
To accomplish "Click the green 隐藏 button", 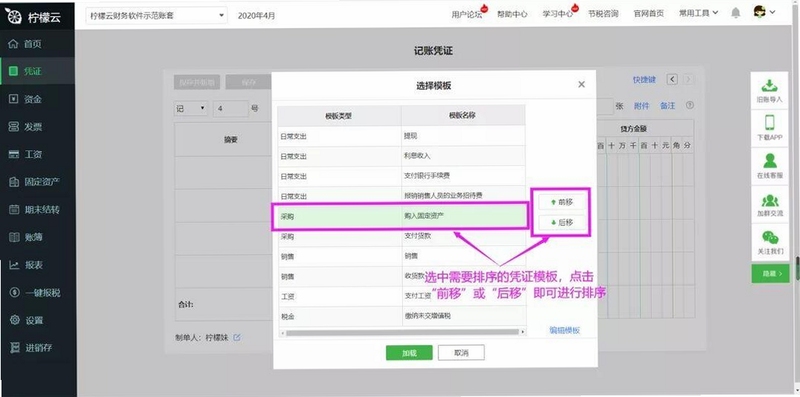I will point(770,274).
